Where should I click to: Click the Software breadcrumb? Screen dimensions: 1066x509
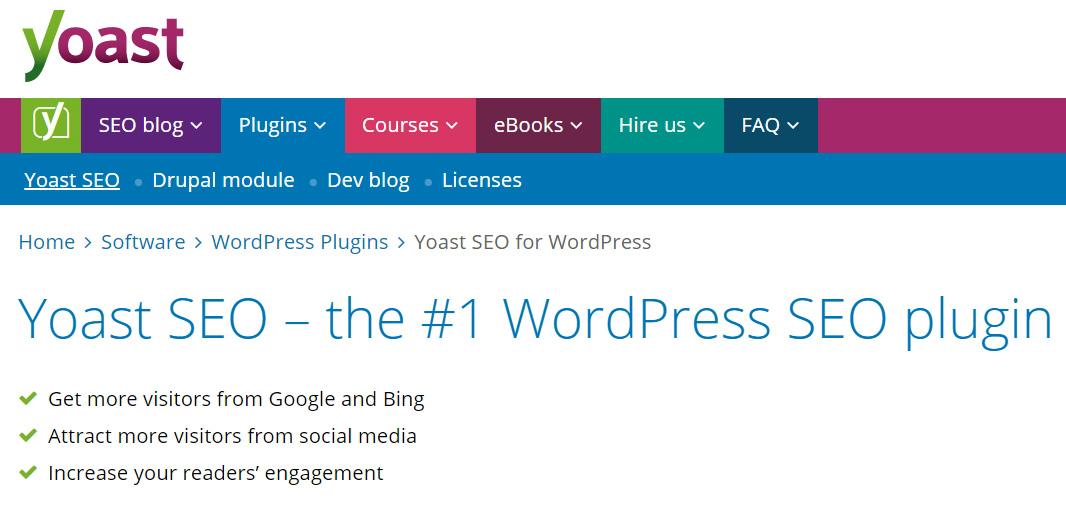click(143, 242)
